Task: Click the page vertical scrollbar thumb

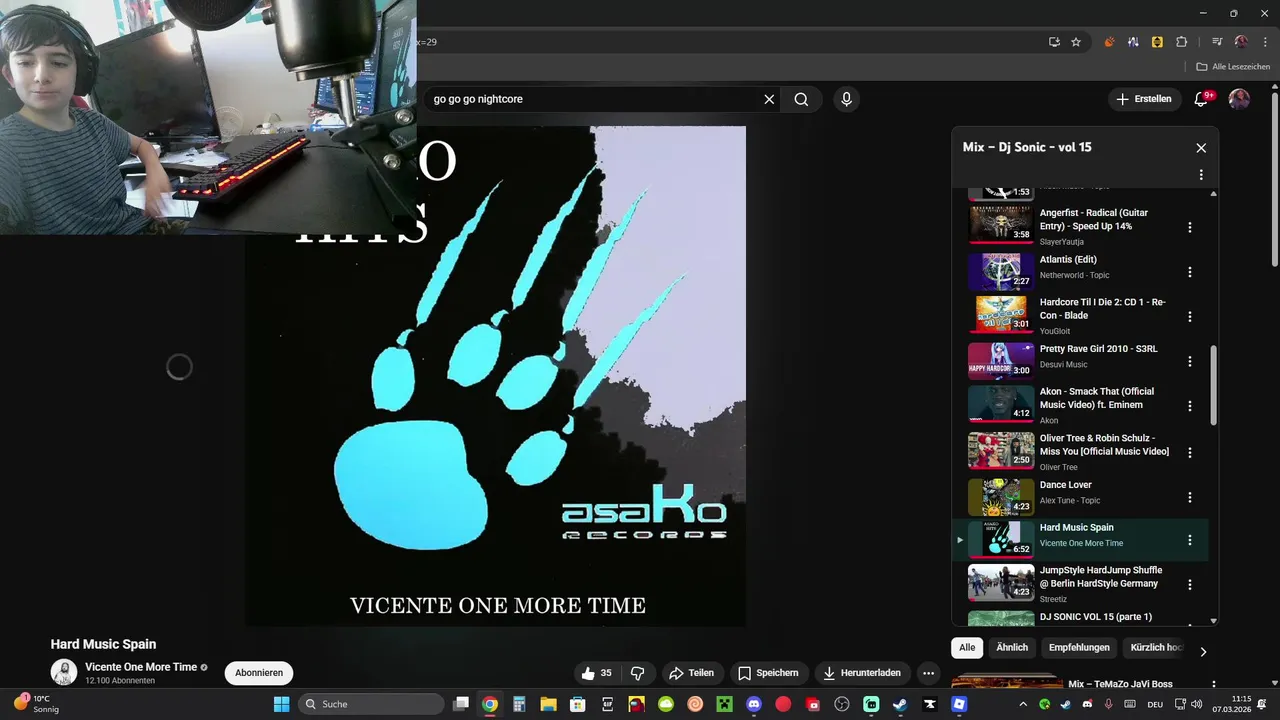Action: tap(1274, 180)
